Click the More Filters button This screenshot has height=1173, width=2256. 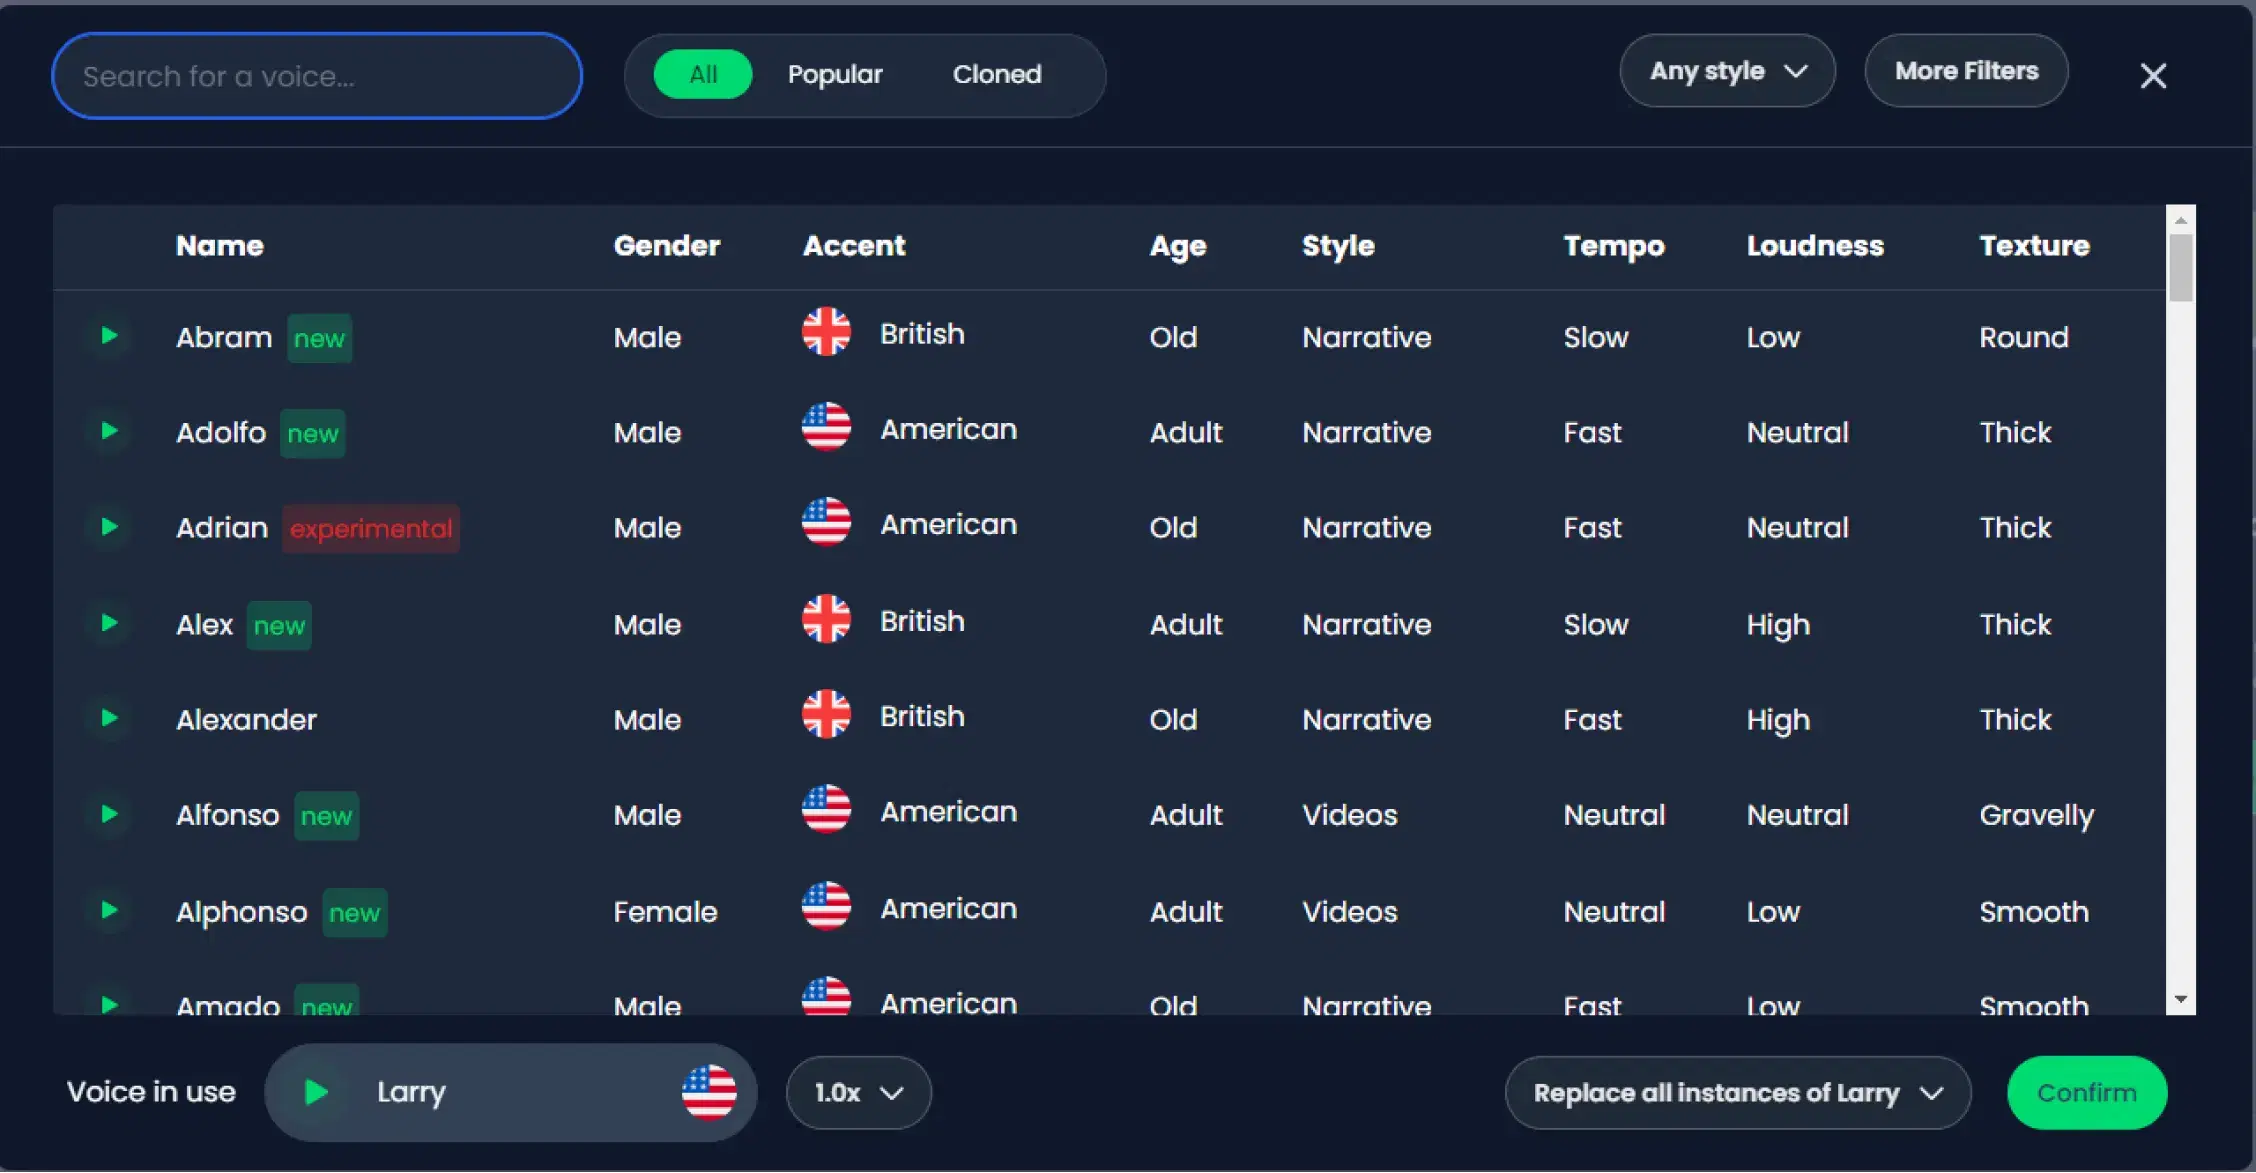[1966, 71]
